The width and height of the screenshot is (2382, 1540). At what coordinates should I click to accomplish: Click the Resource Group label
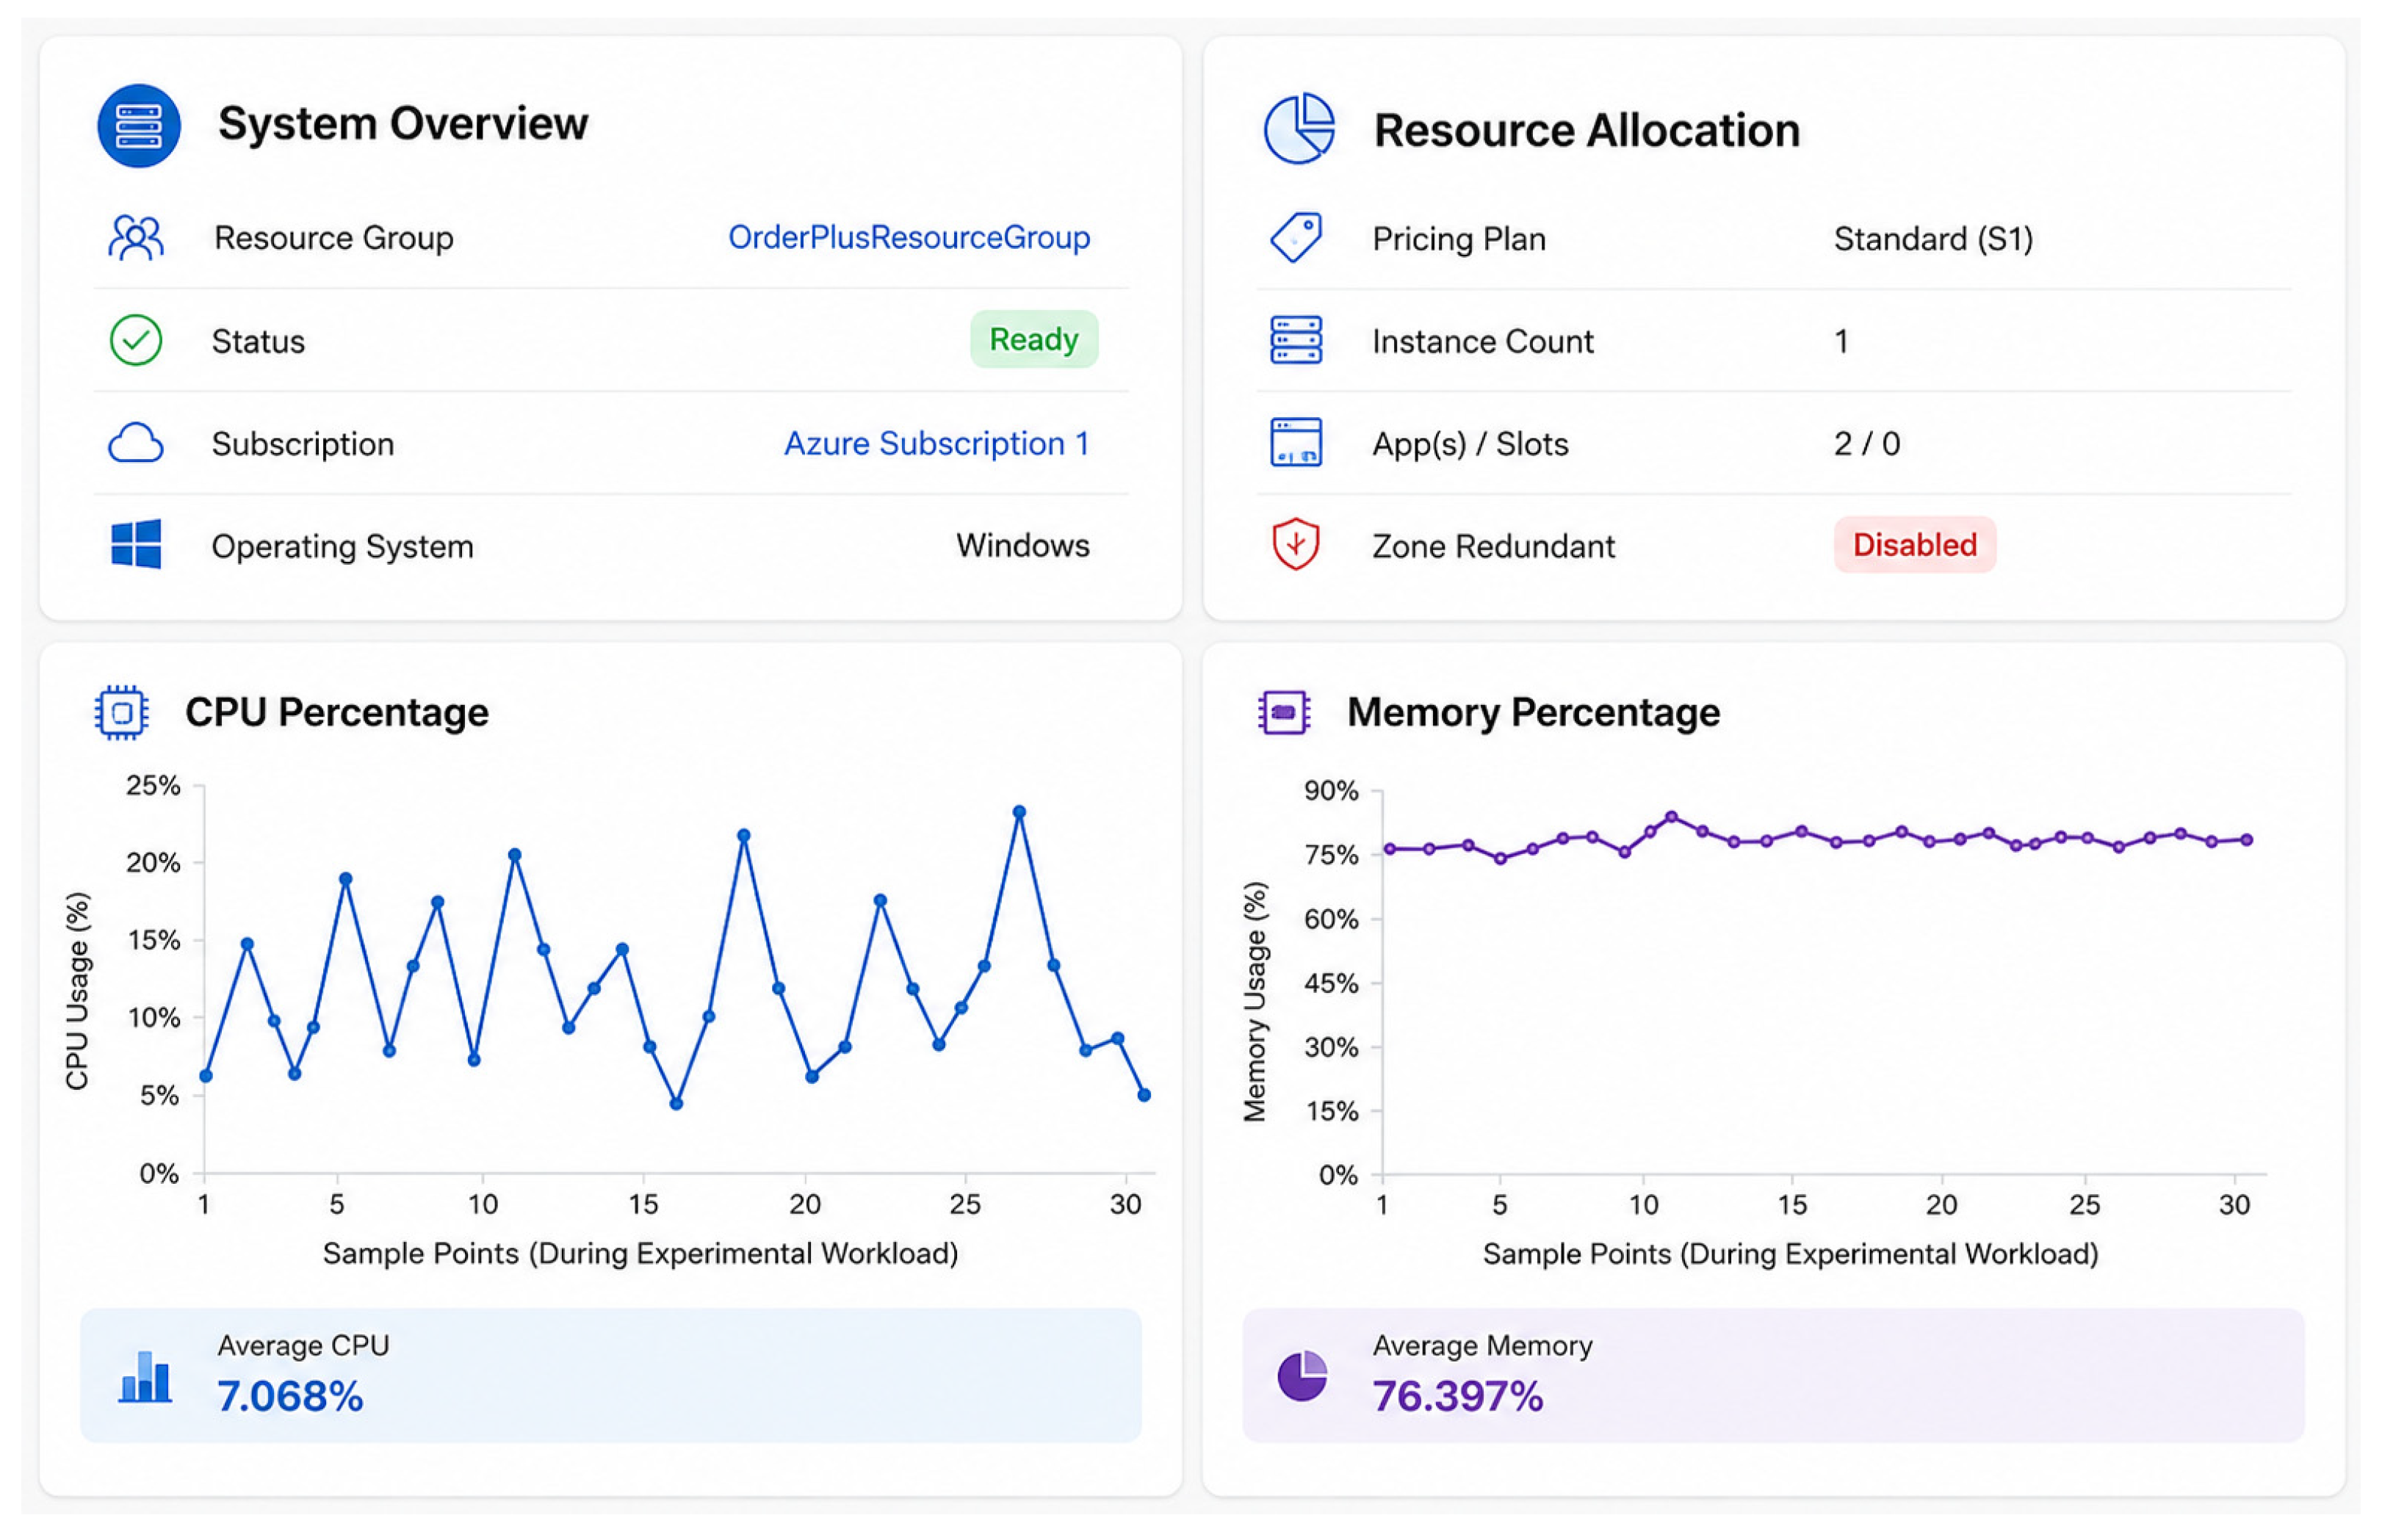point(334,238)
